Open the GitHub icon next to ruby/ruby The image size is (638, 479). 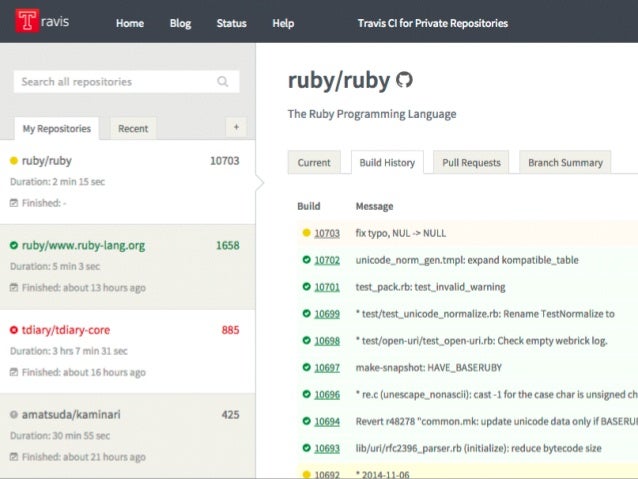pyautogui.click(x=404, y=80)
